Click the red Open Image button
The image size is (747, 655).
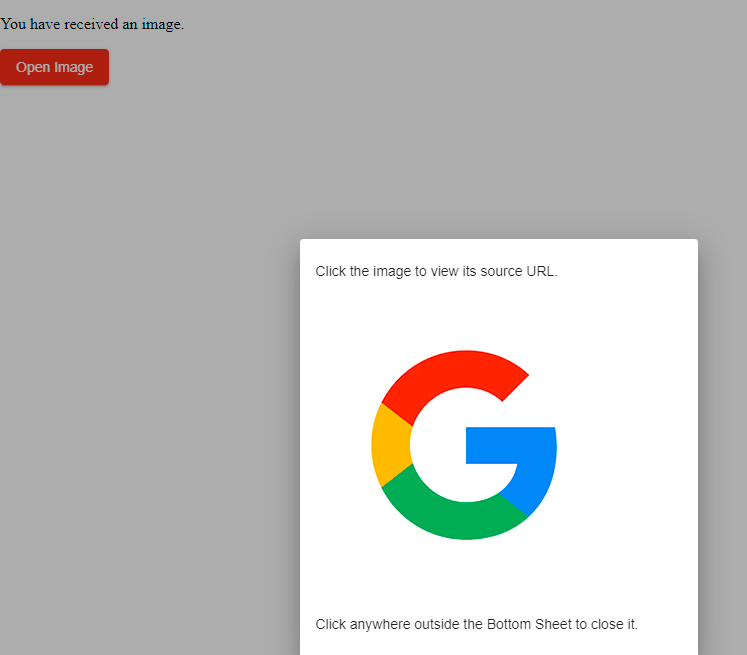tap(54, 67)
